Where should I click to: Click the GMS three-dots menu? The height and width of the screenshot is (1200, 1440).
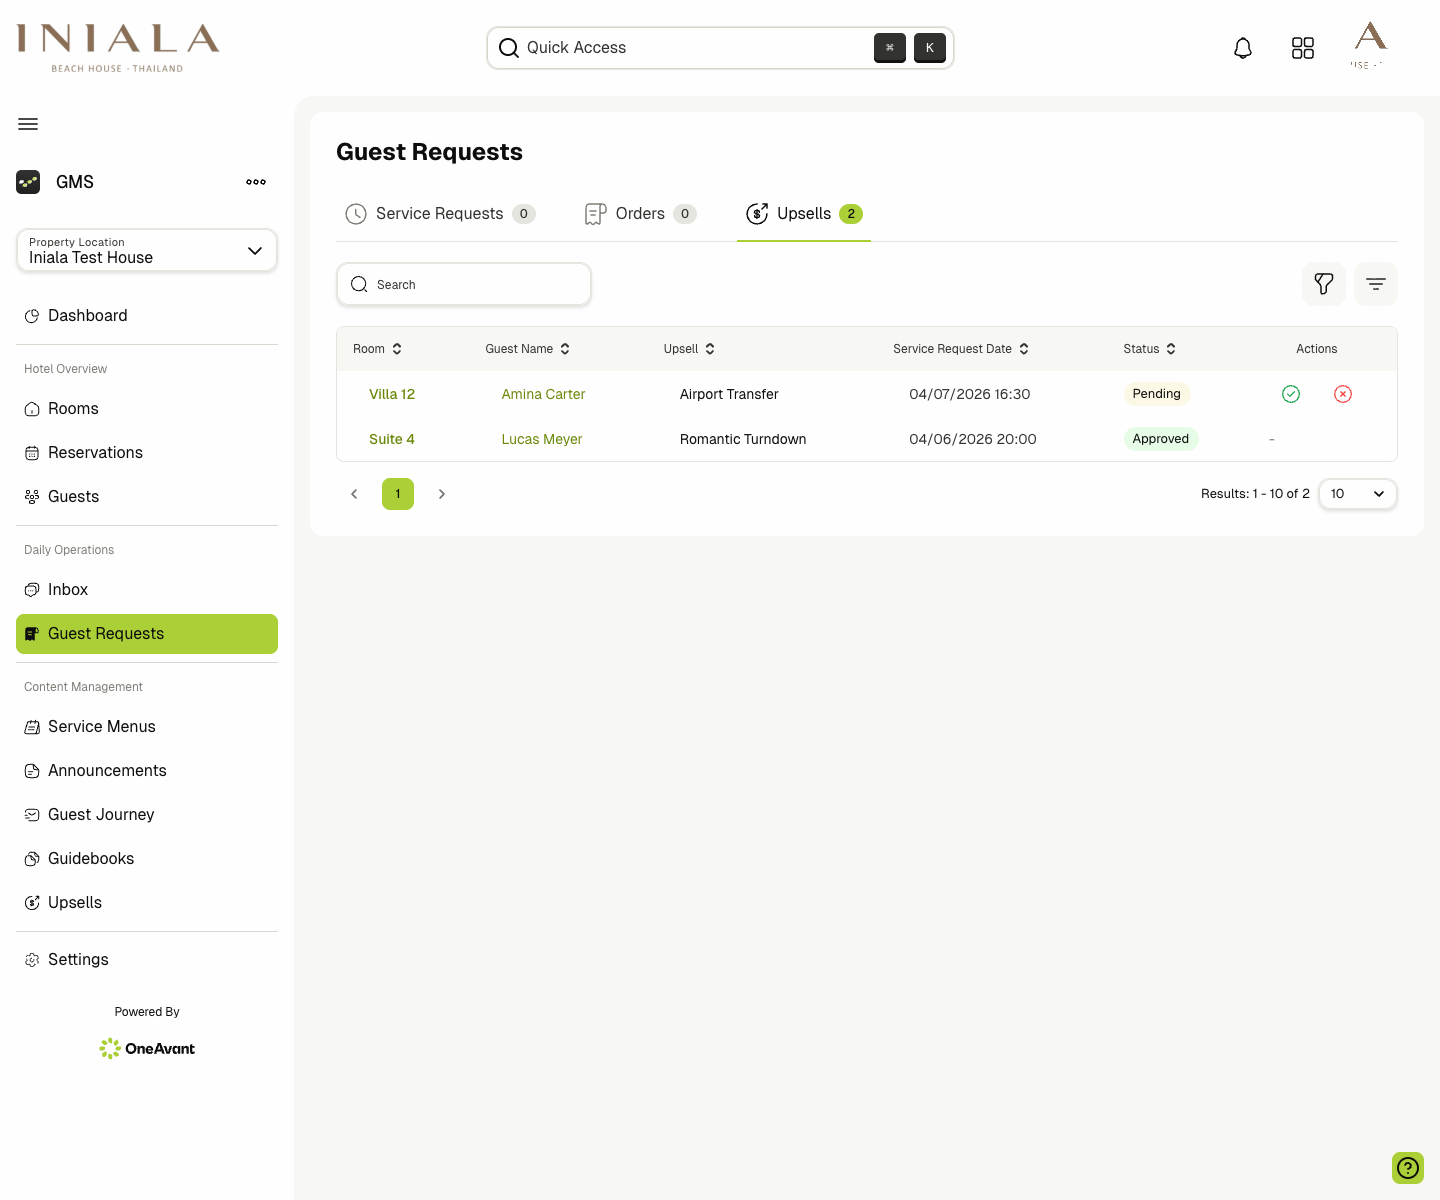click(x=256, y=182)
